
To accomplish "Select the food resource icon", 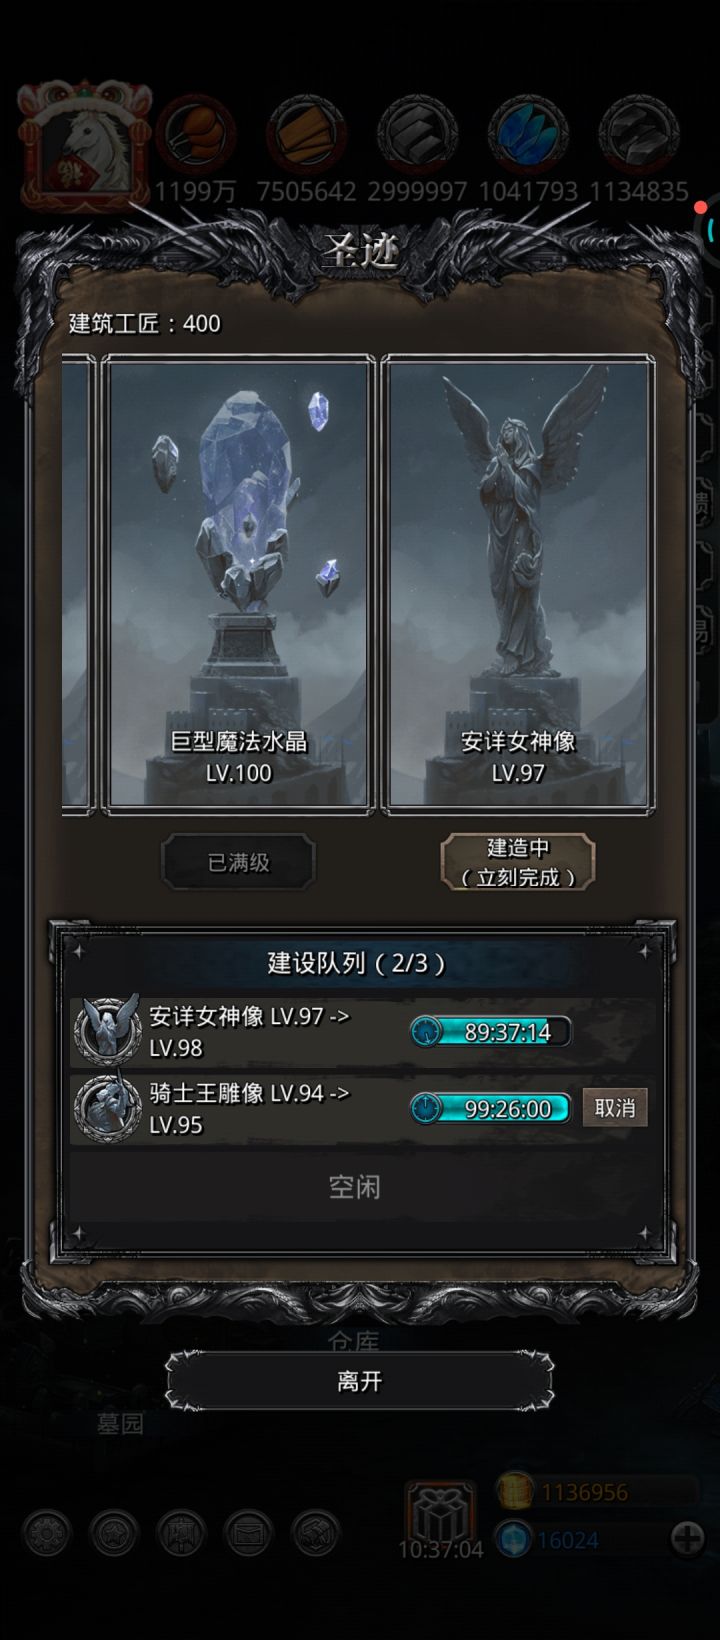I will click(x=196, y=134).
